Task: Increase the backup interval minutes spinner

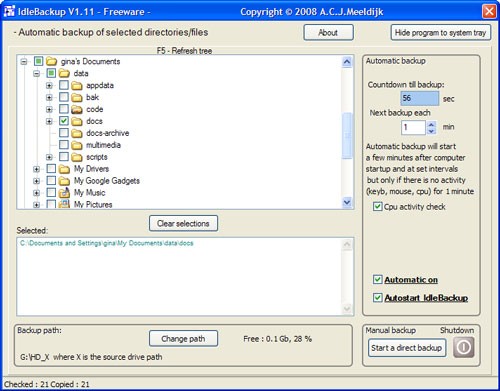Action: coord(431,124)
